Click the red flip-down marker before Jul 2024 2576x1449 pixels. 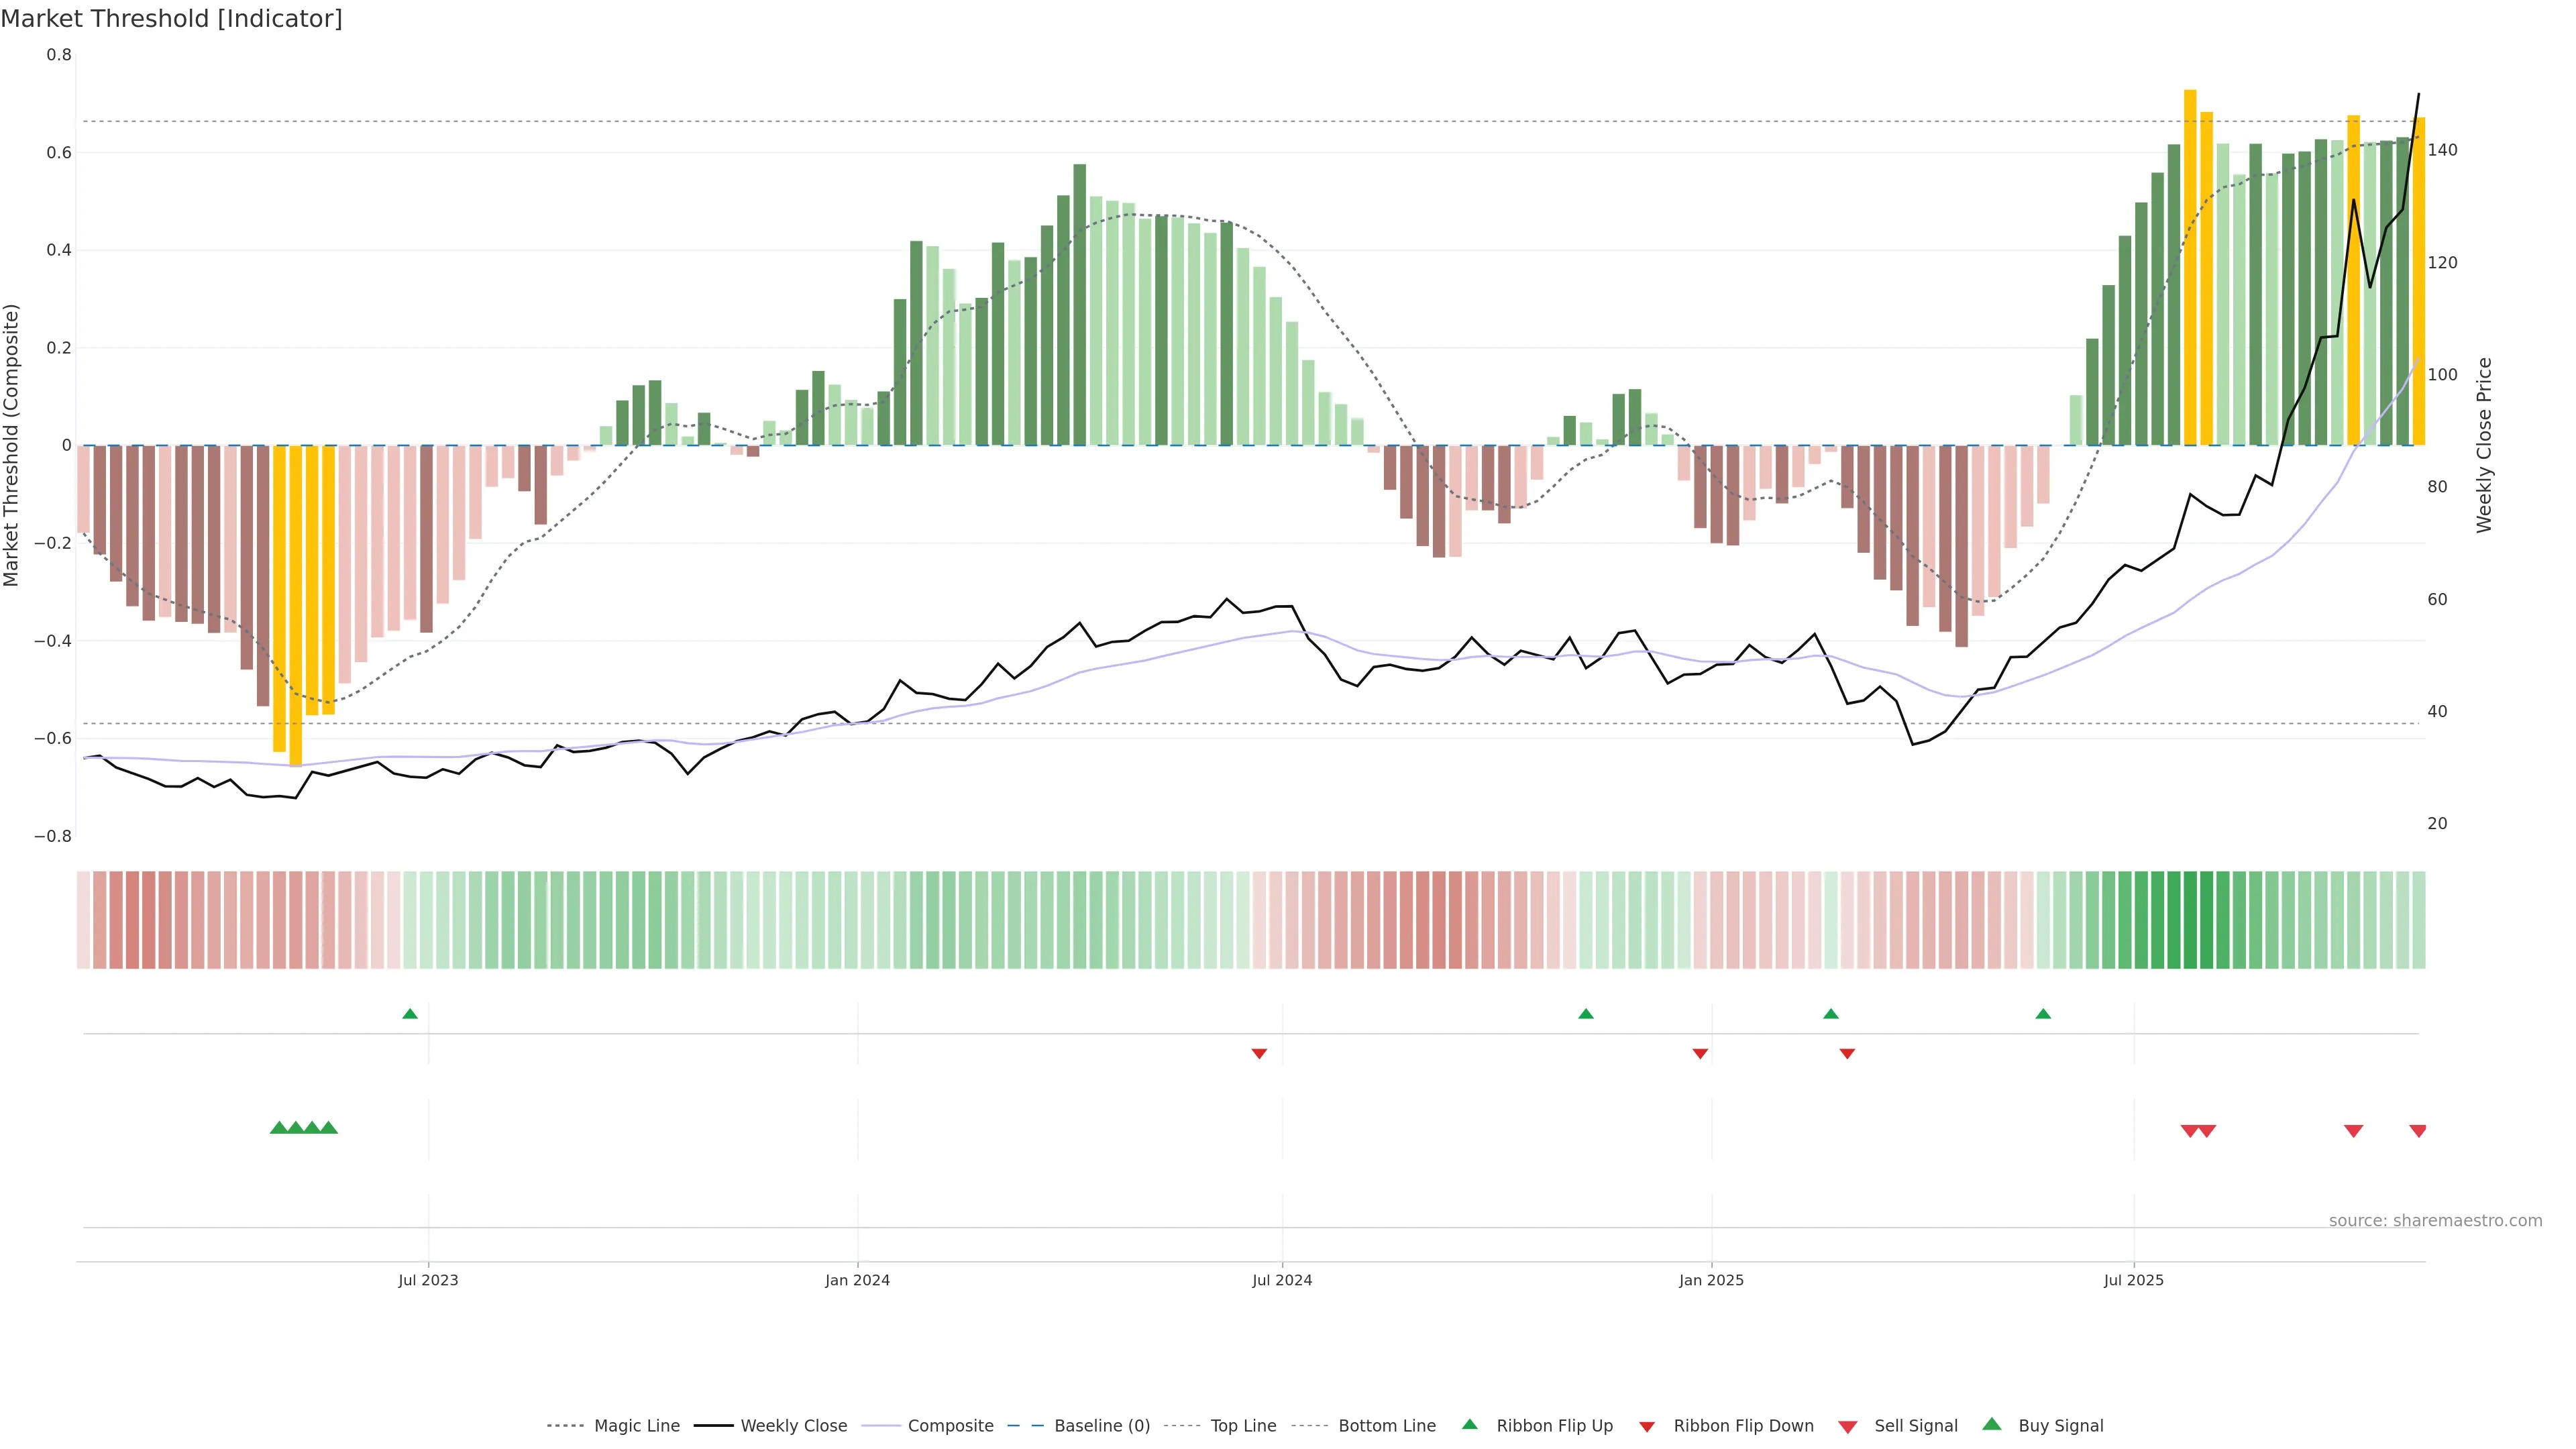point(1259,1054)
